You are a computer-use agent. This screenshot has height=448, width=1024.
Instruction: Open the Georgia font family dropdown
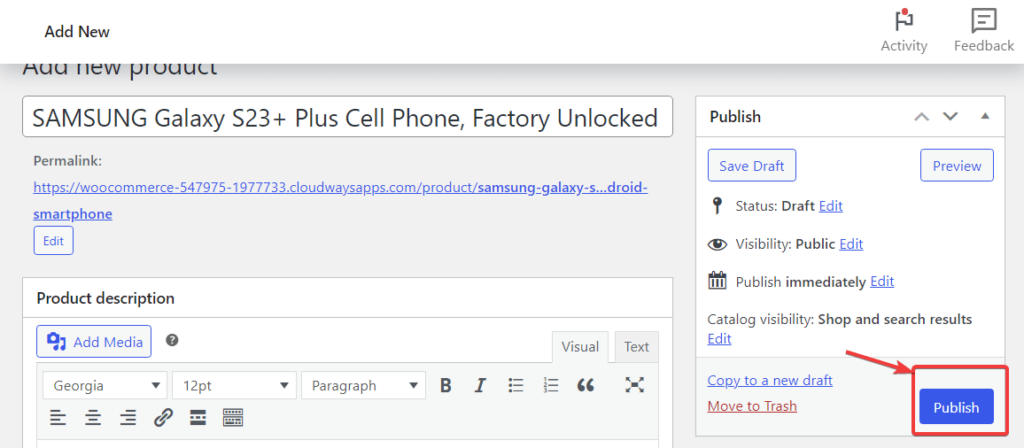click(104, 385)
